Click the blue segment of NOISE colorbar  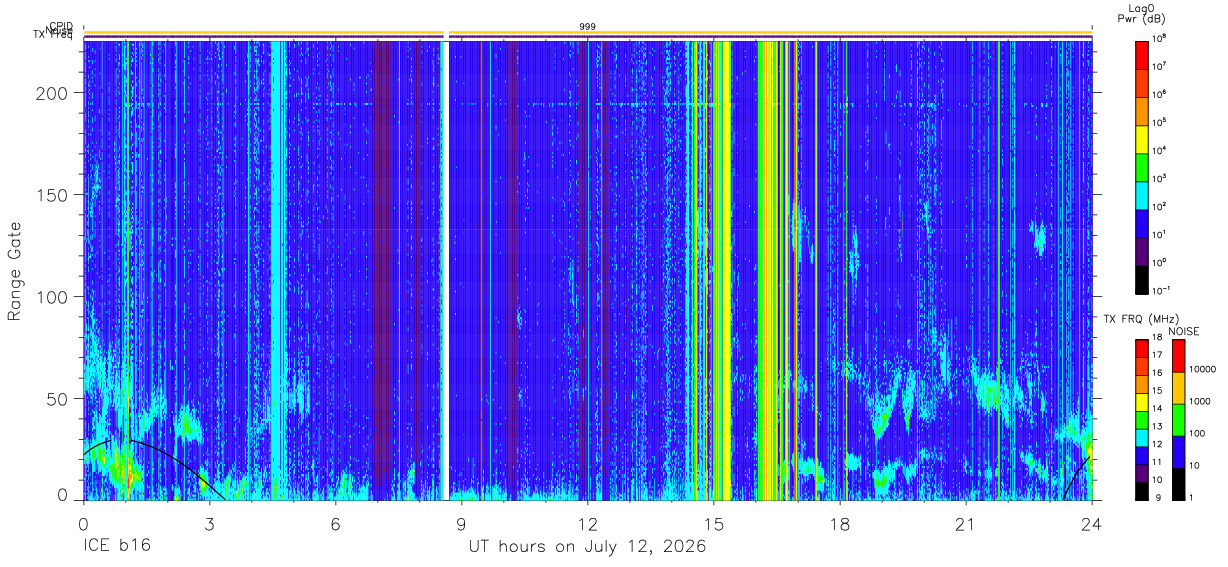pos(1178,452)
